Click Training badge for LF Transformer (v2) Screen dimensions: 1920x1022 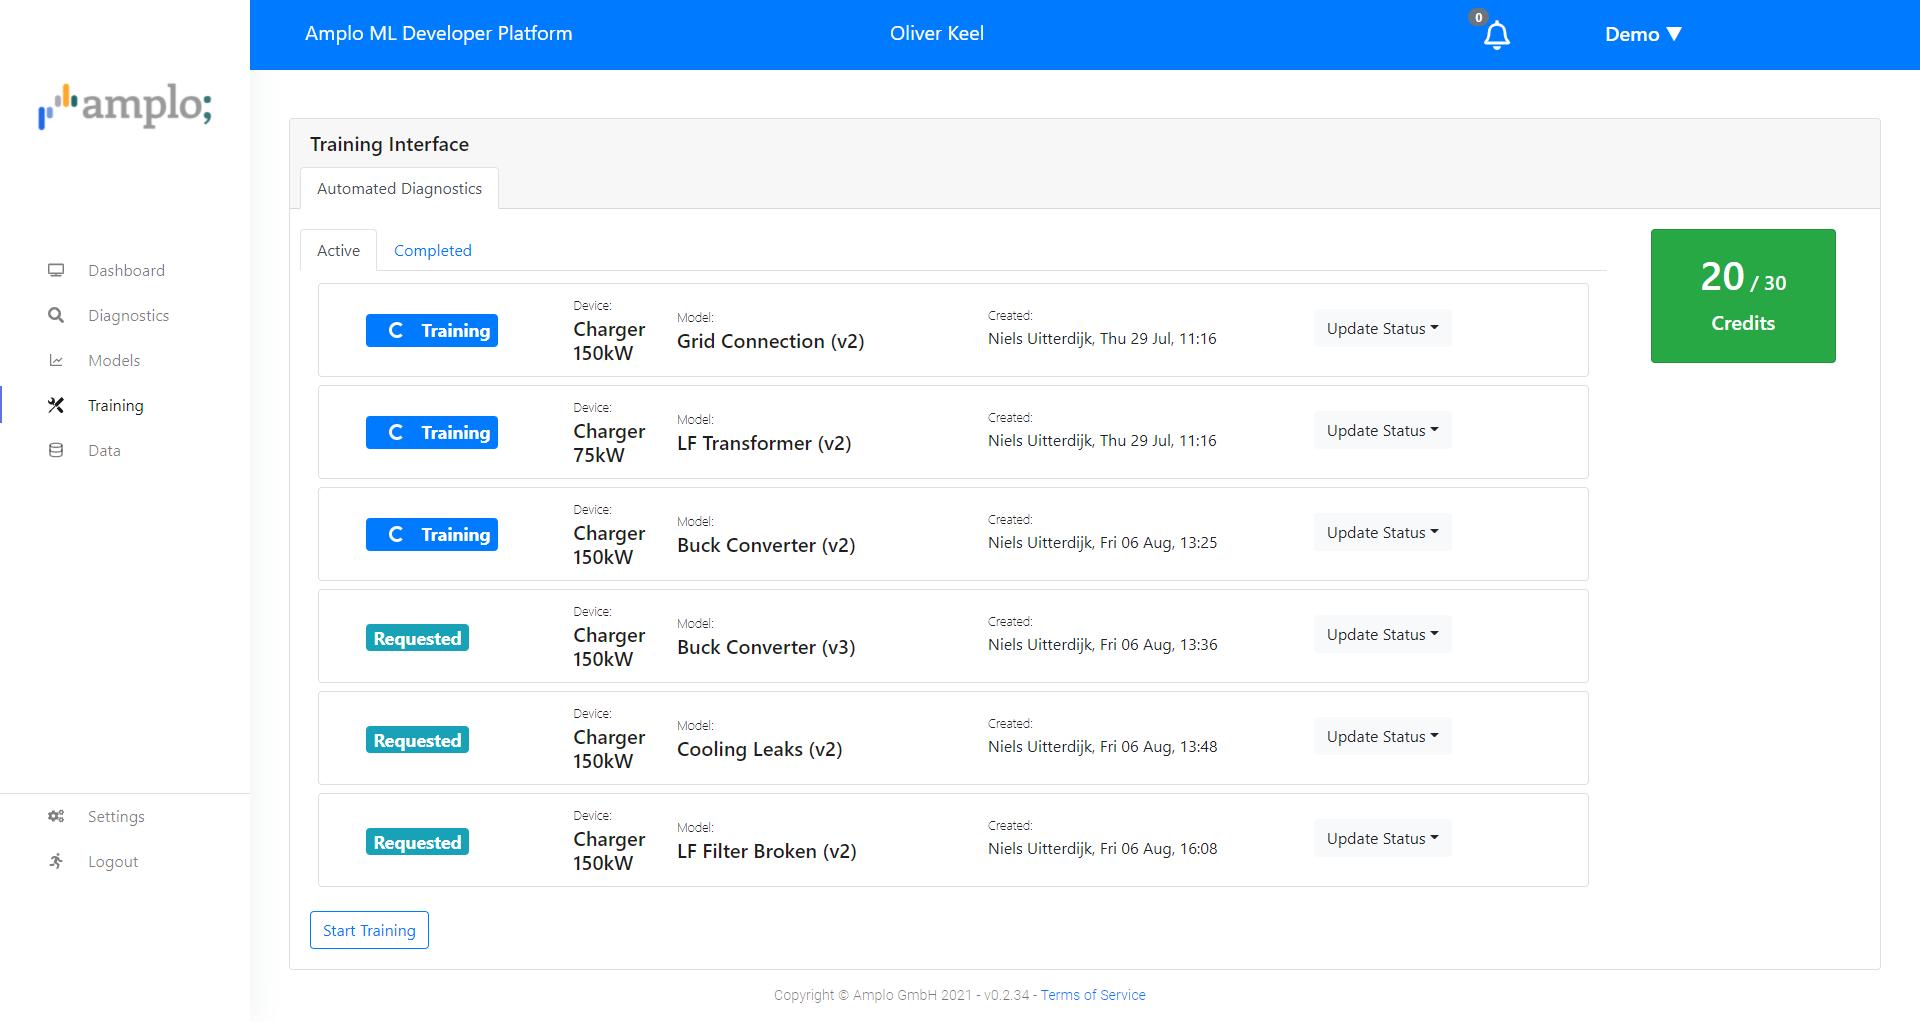pos(432,432)
